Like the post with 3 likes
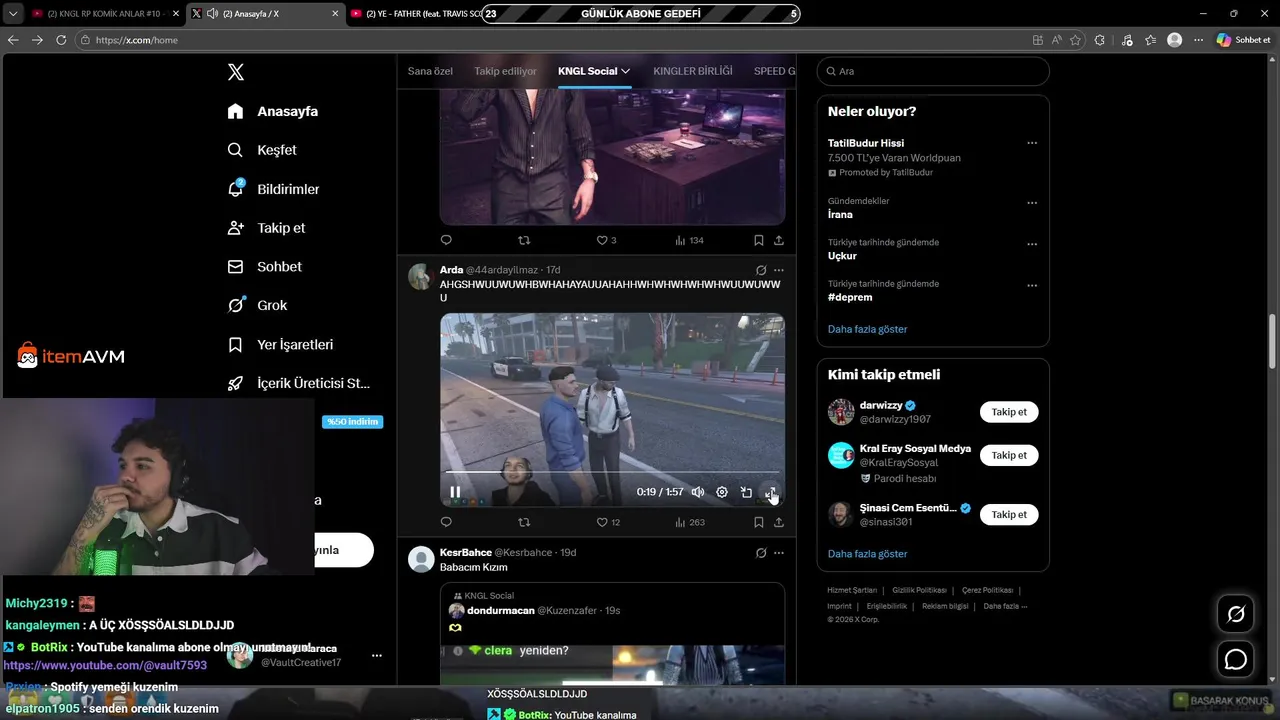 point(606,240)
